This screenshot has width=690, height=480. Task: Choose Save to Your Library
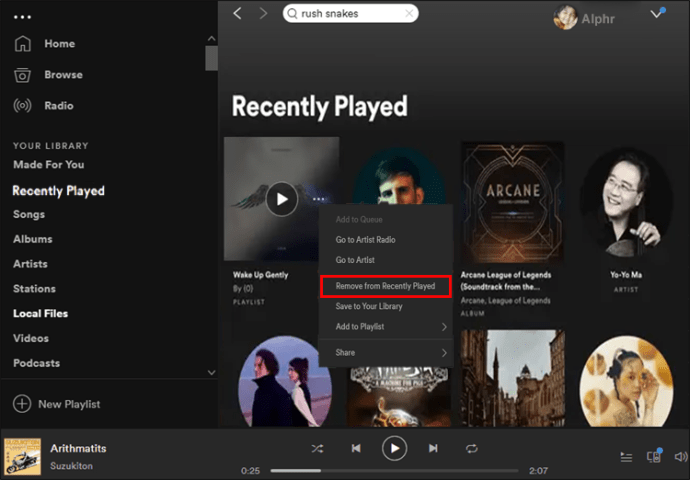coord(369,307)
